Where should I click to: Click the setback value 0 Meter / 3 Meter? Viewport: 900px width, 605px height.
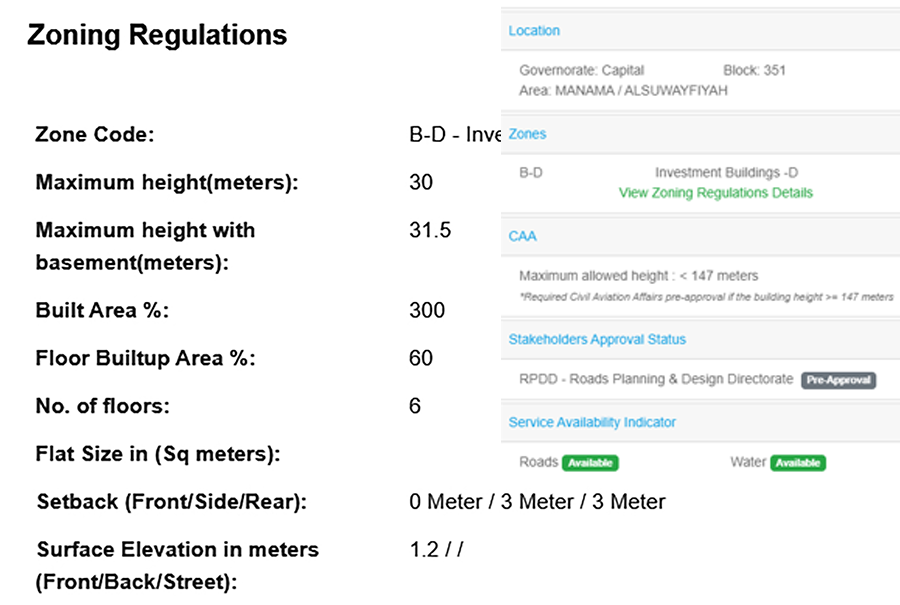click(537, 502)
